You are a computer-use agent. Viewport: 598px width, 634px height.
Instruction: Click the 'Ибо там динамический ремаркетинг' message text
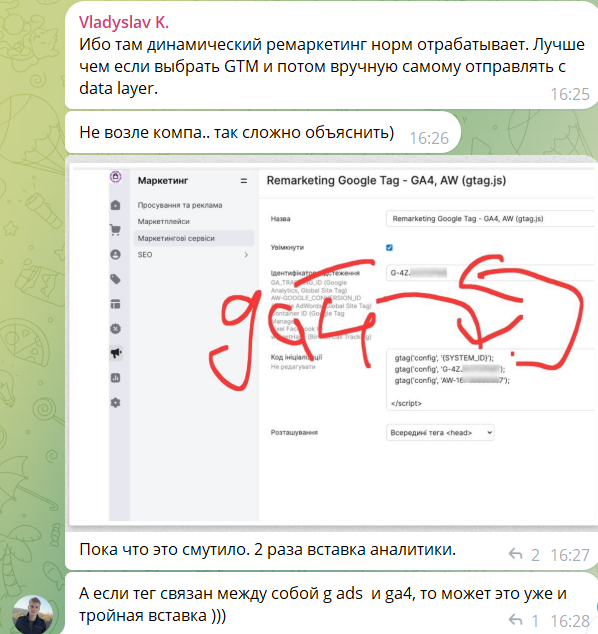click(x=332, y=66)
